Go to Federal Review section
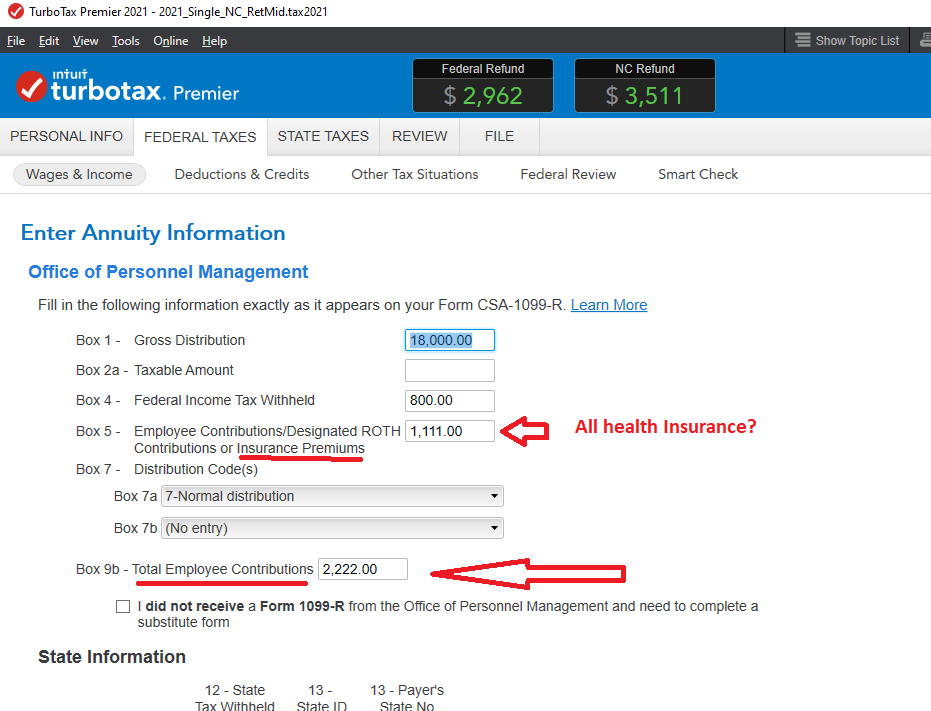 click(x=568, y=174)
